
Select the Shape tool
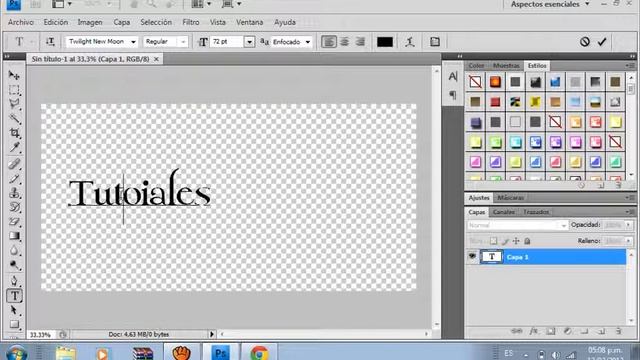(x=14, y=324)
